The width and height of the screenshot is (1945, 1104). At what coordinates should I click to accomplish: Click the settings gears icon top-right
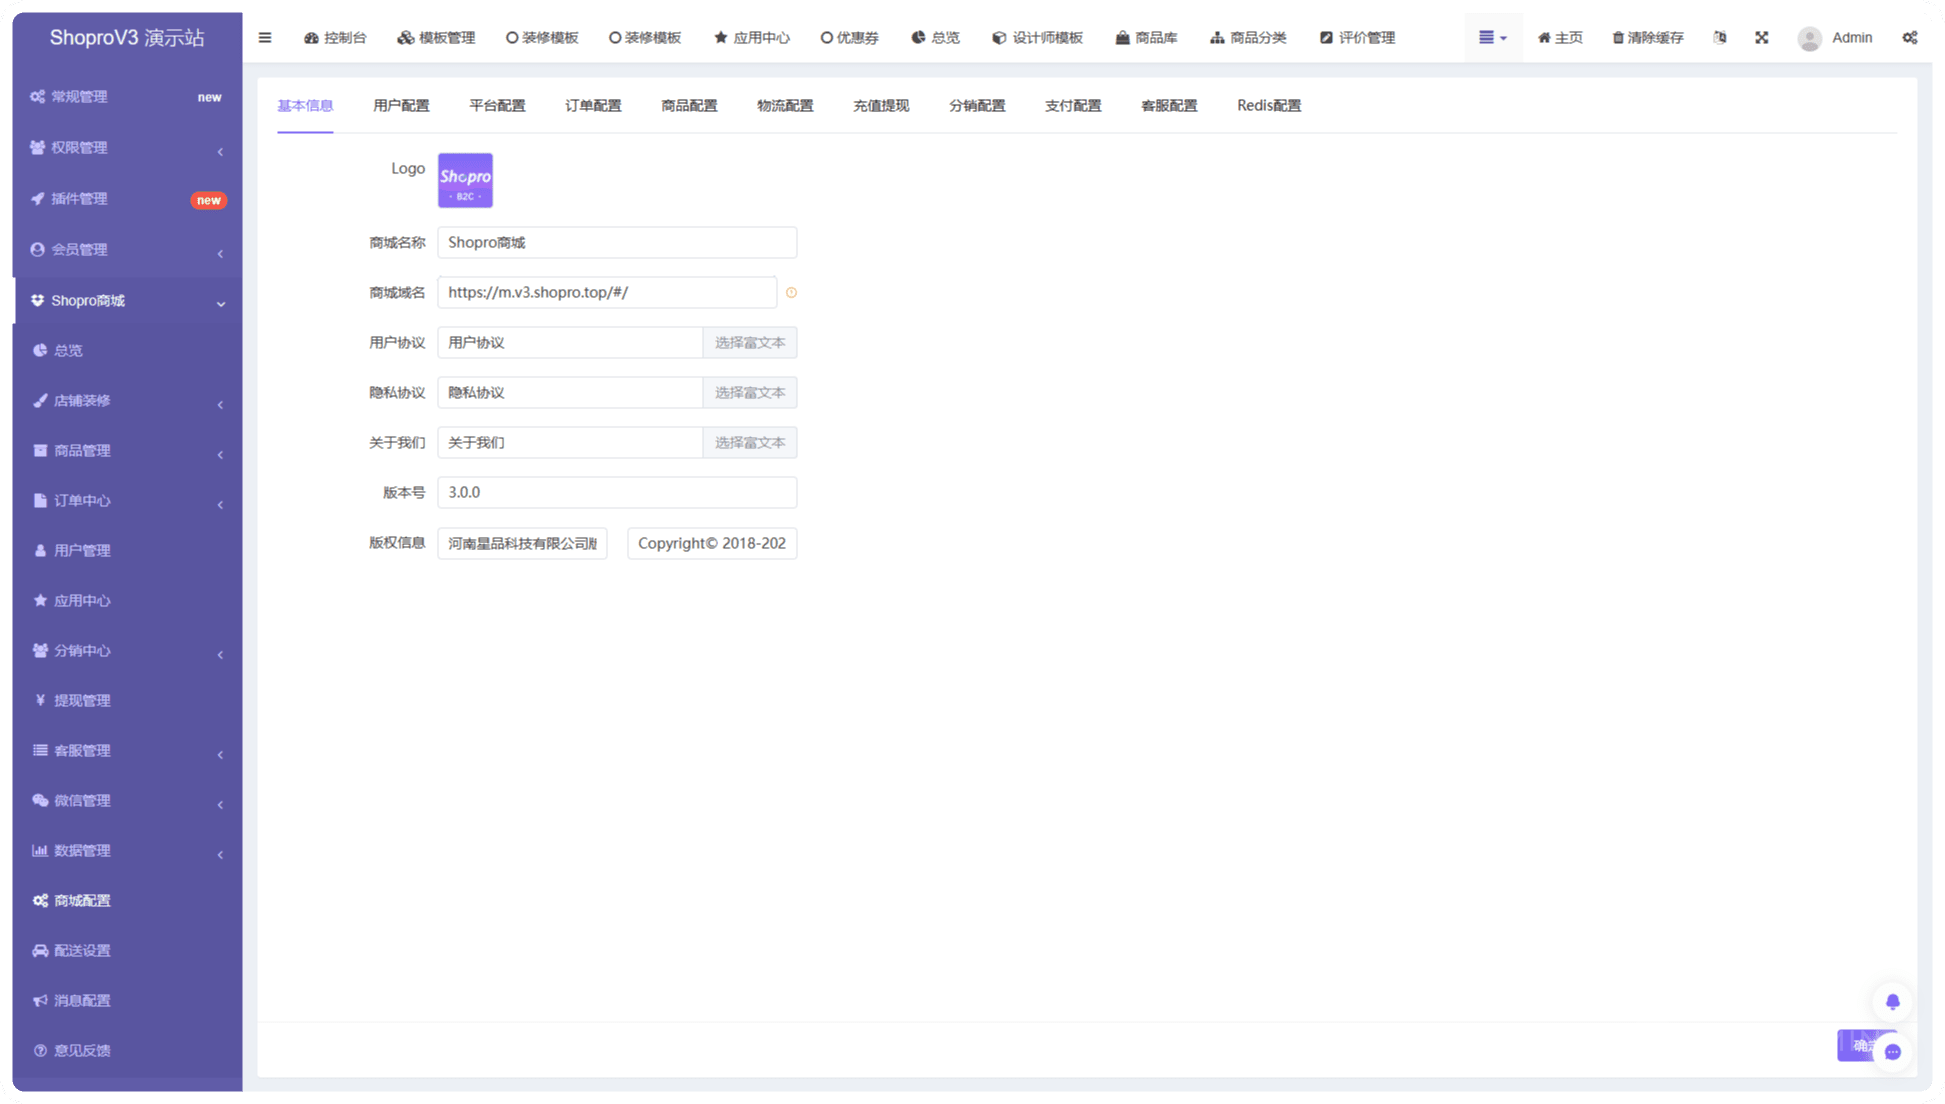1909,38
